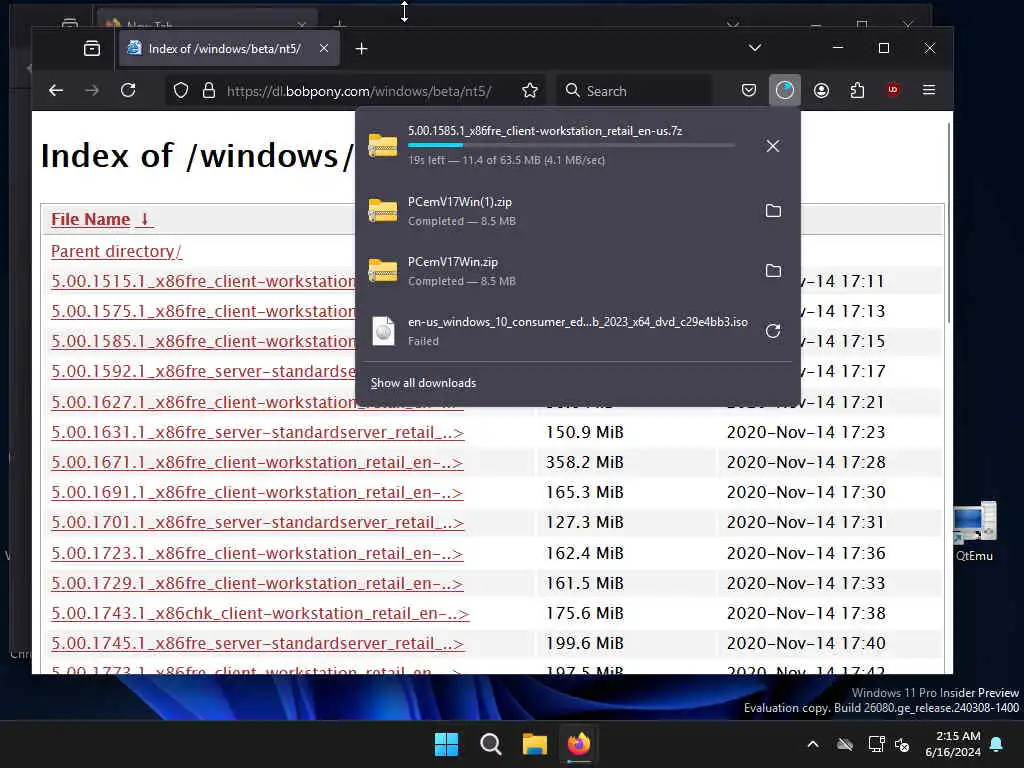Screen dimensions: 1024x768
Task: Show PCemV17Win.zip in folder
Action: pos(773,270)
